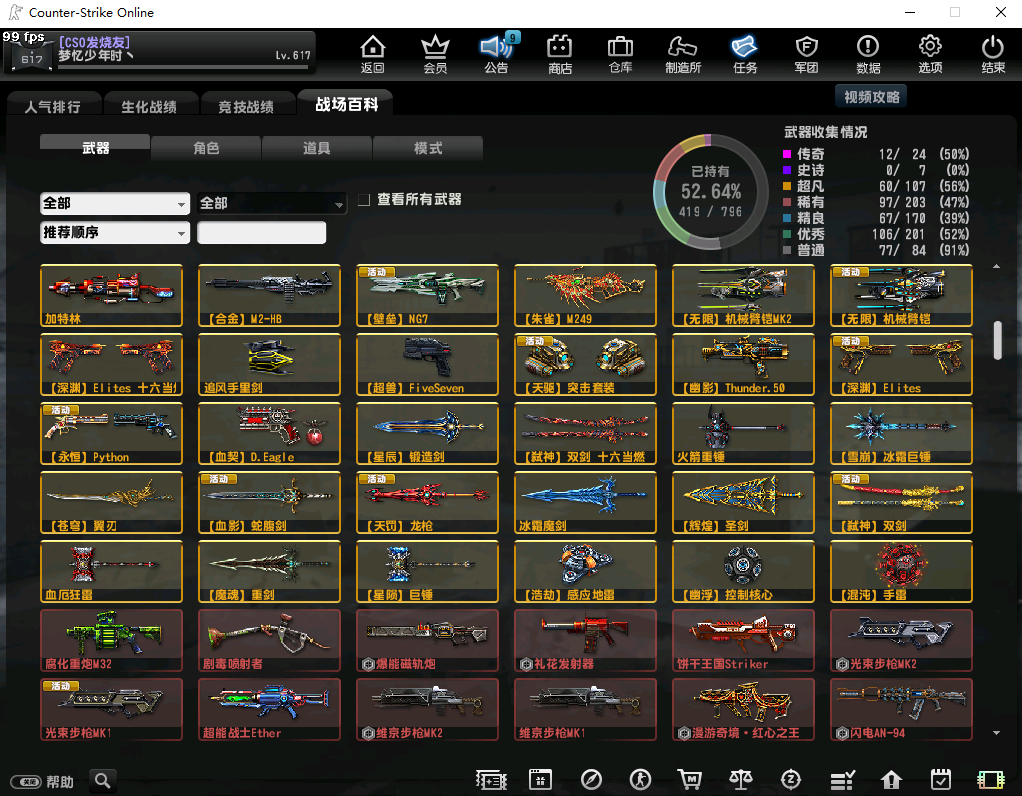This screenshot has width=1022, height=796.
Task: Click the weapon list vertical scrollbar thumb
Action: [x=997, y=340]
